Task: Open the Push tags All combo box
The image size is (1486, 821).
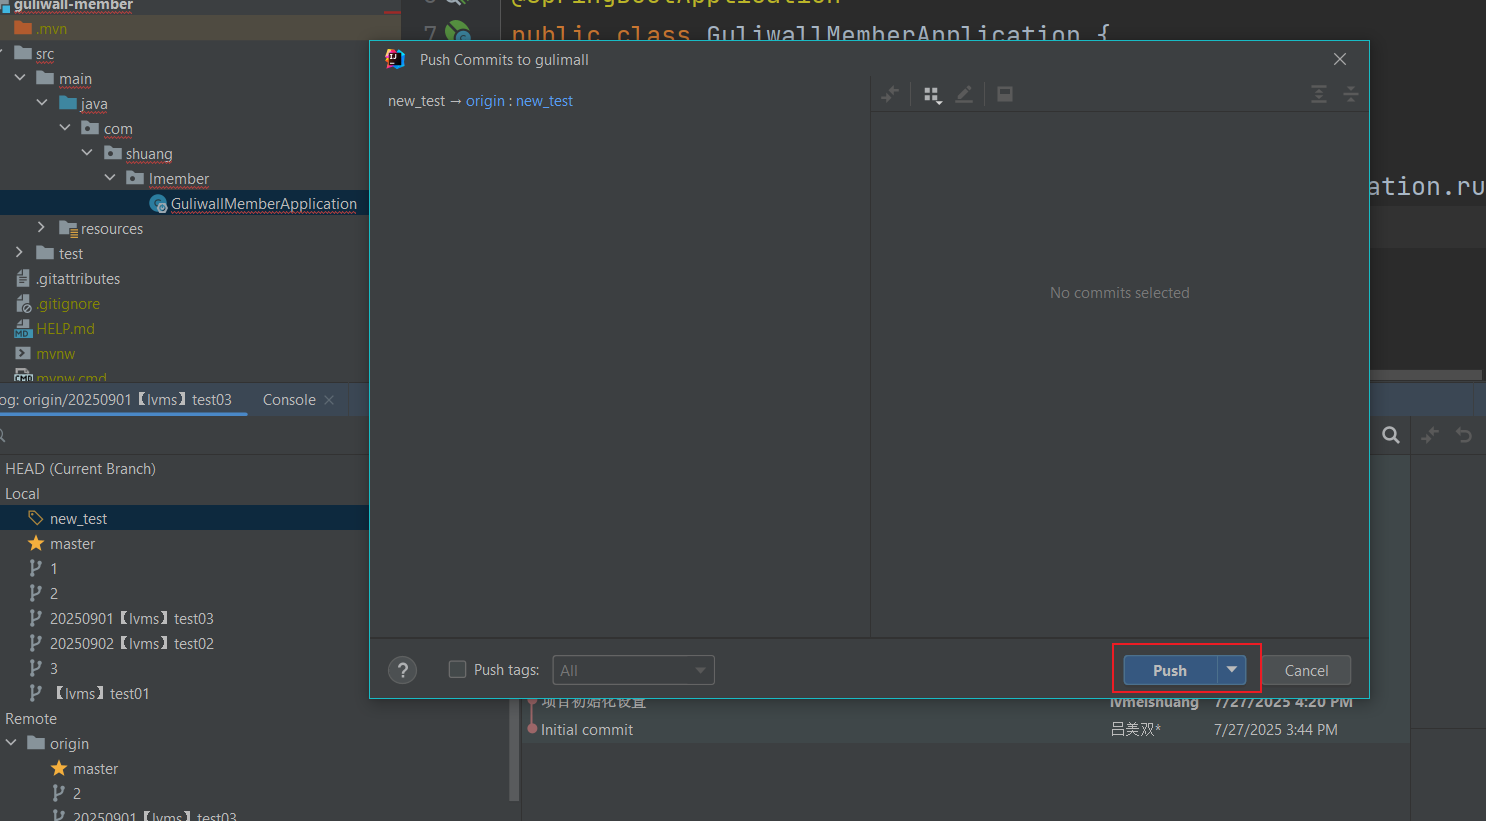Action: pyautogui.click(x=633, y=670)
